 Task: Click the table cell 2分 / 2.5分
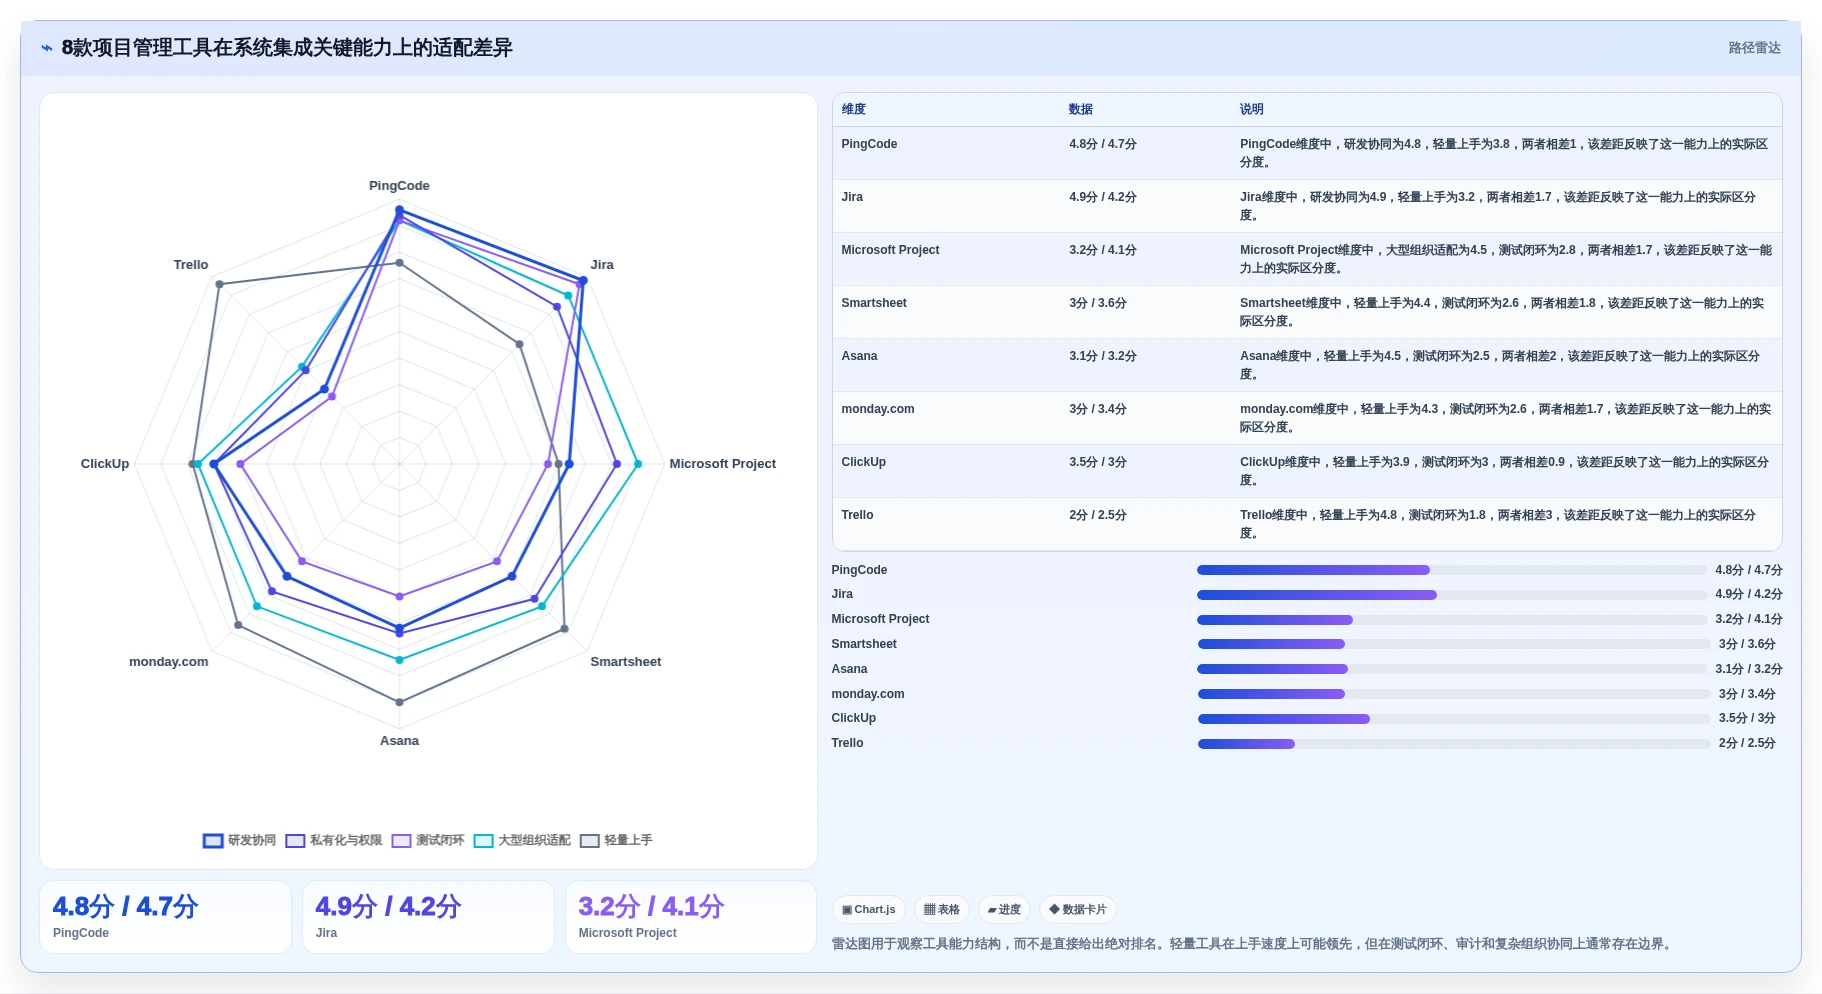(1098, 515)
